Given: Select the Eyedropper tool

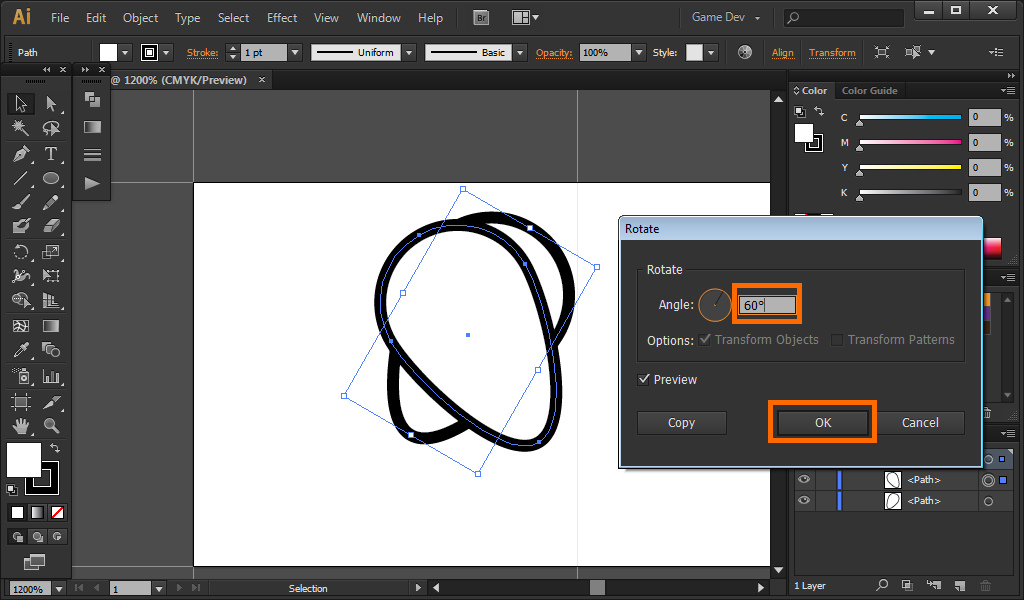Looking at the screenshot, I should pos(20,350).
